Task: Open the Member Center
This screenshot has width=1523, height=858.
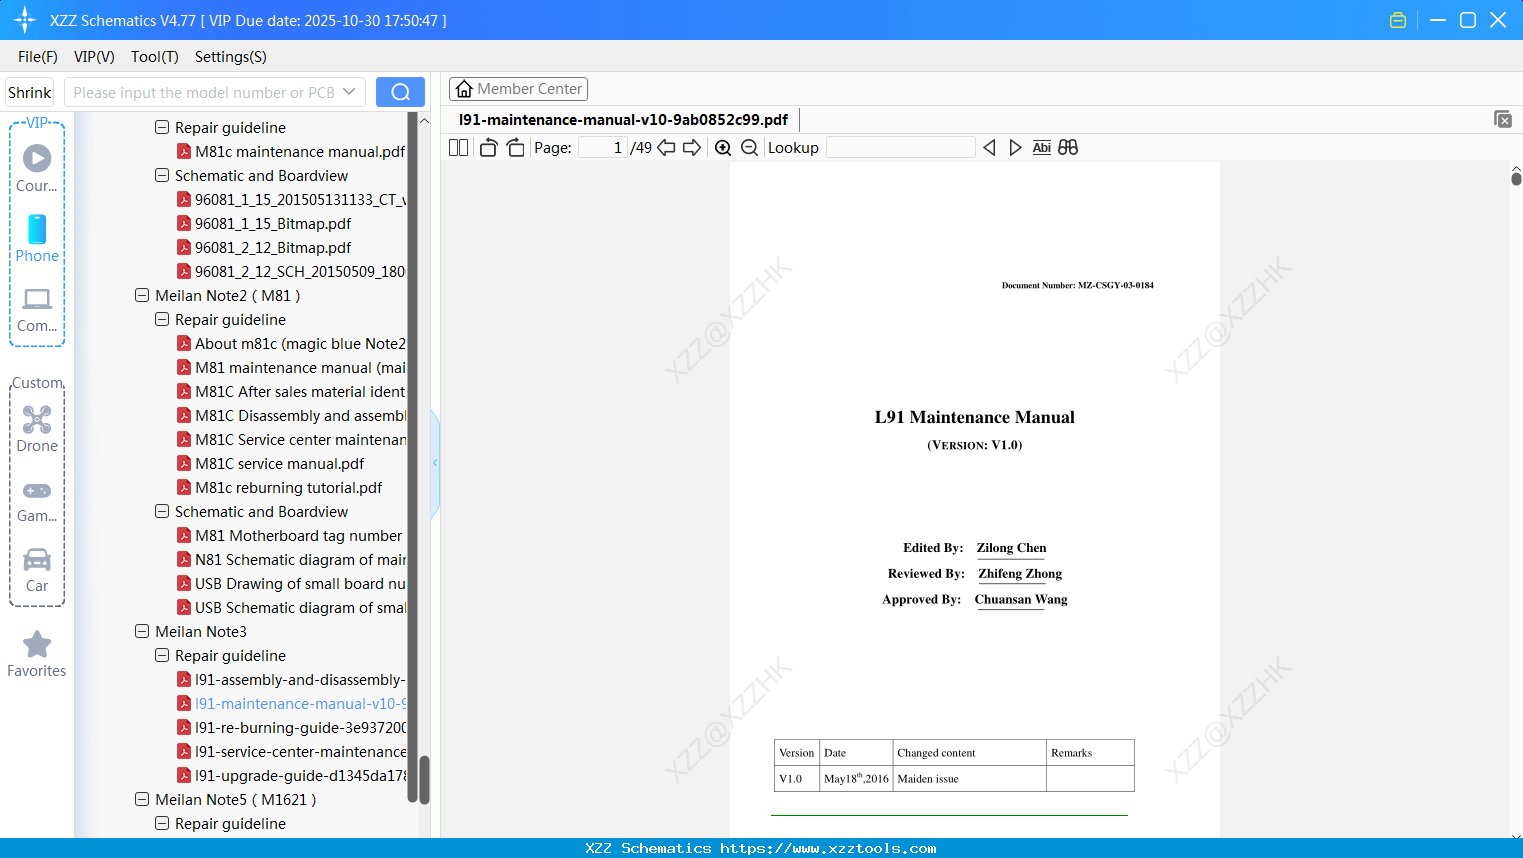Action: coord(518,88)
